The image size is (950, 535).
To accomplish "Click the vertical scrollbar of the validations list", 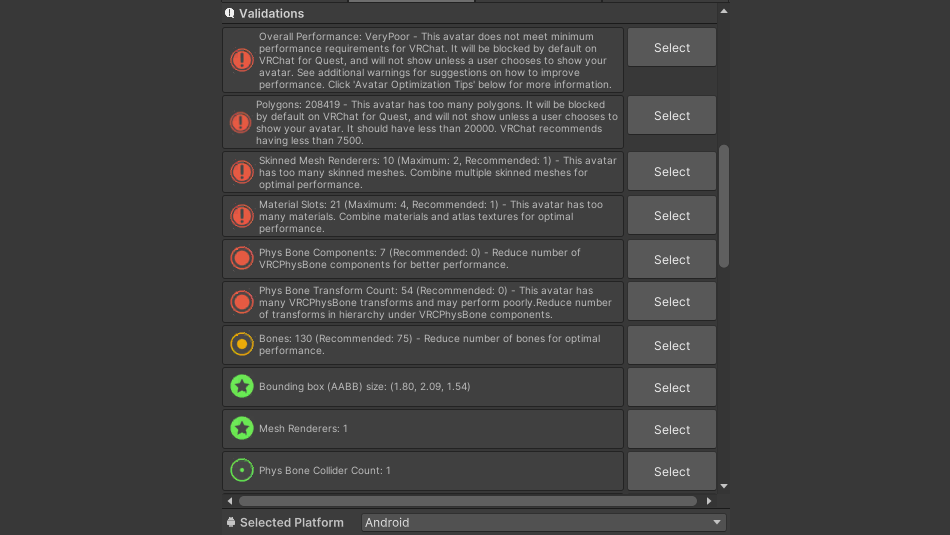I will (x=724, y=205).
